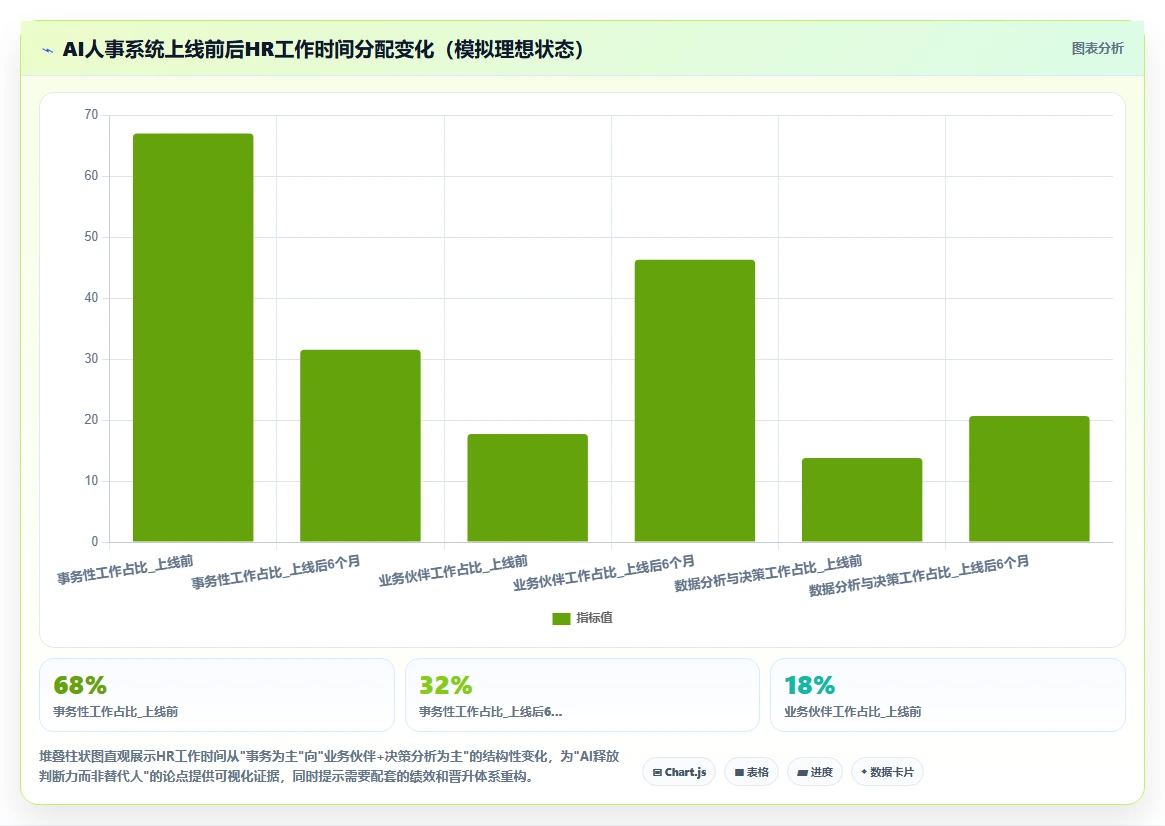Click the 18% data card
This screenshot has height=826, width=1165.
(948, 695)
